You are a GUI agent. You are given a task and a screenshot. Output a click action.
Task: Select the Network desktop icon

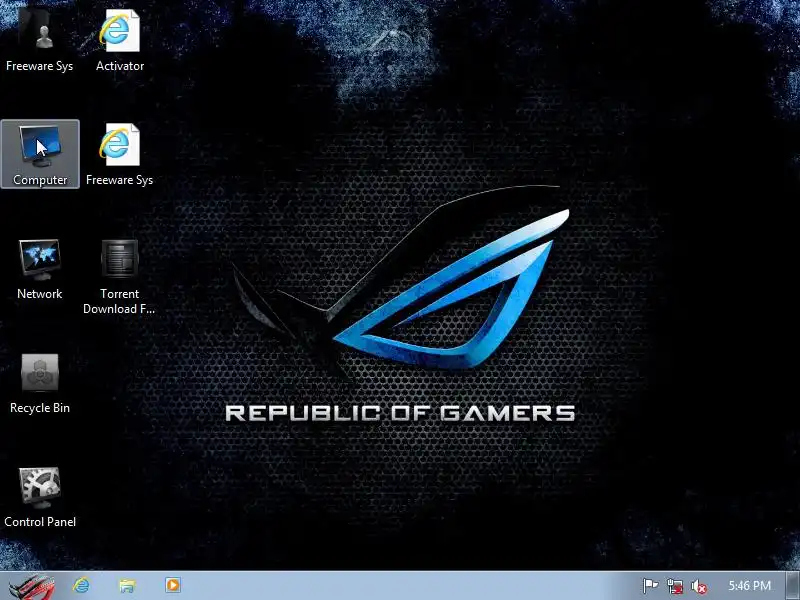point(40,268)
